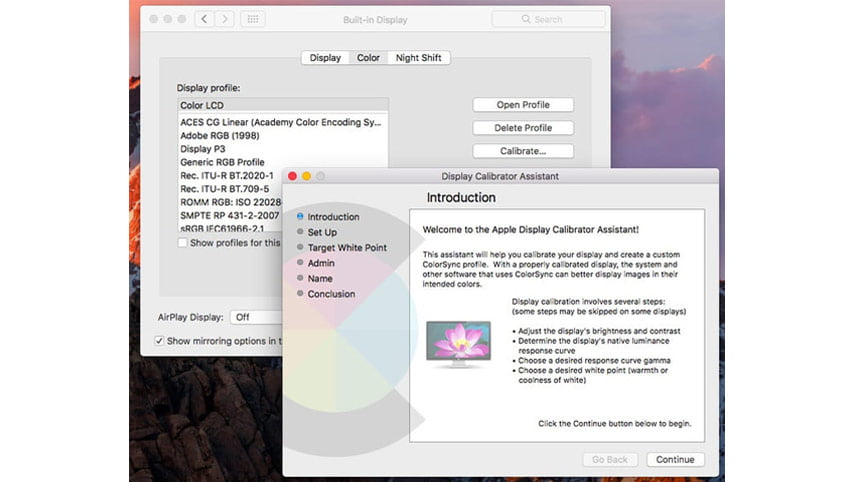Screen dimensions: 856x482
Task: Select ROMM RGB: ISO 22028 profile
Action: click(x=230, y=202)
